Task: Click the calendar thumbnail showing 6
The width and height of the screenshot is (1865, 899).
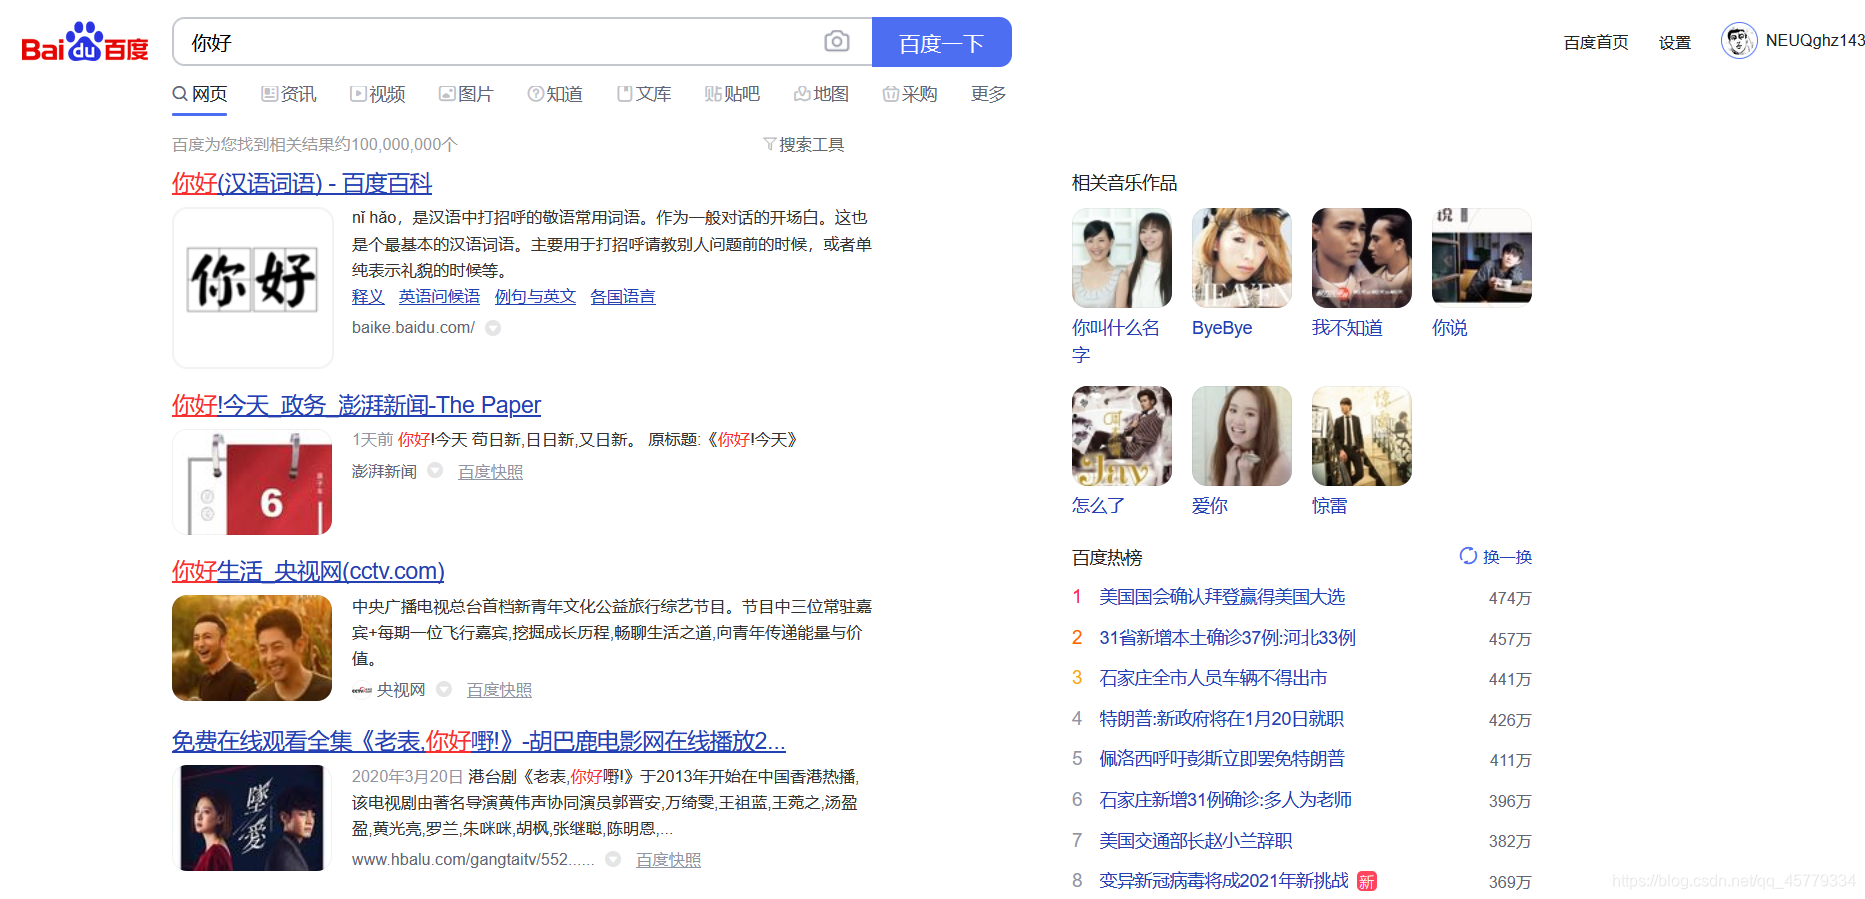Action: tap(252, 482)
